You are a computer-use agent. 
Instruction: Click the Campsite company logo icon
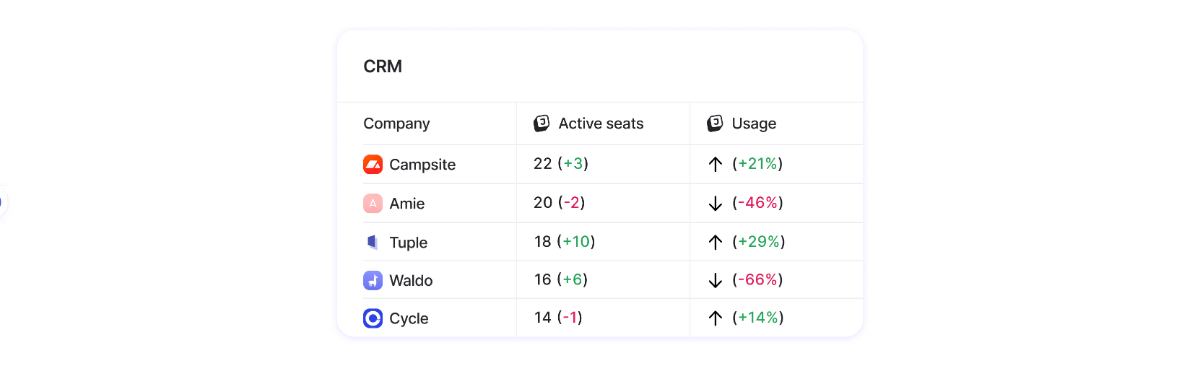373,164
